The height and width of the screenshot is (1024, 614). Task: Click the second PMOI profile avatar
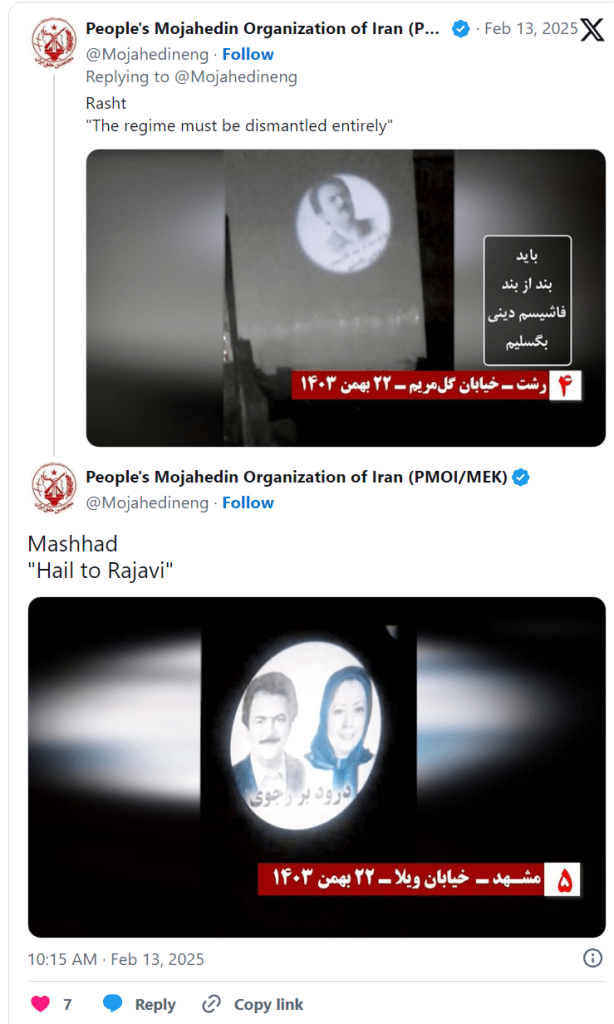click(54, 488)
